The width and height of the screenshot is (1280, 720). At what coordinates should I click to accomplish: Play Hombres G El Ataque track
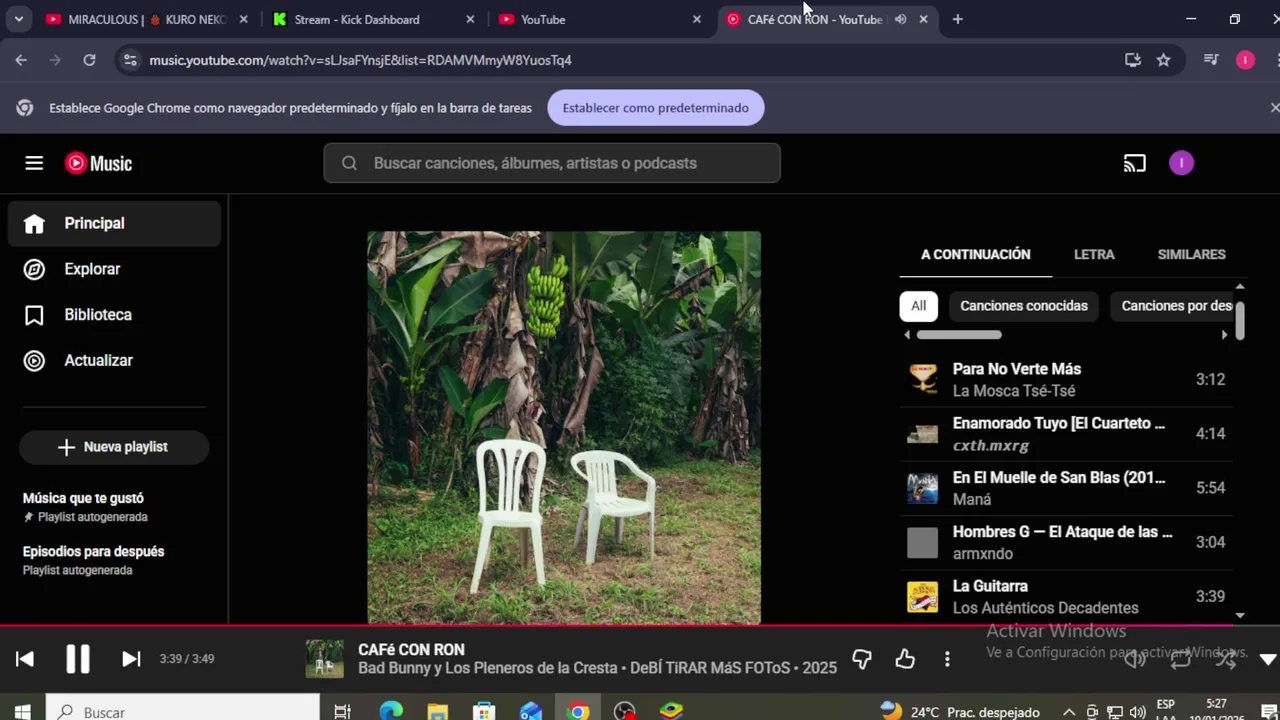[1066, 542]
